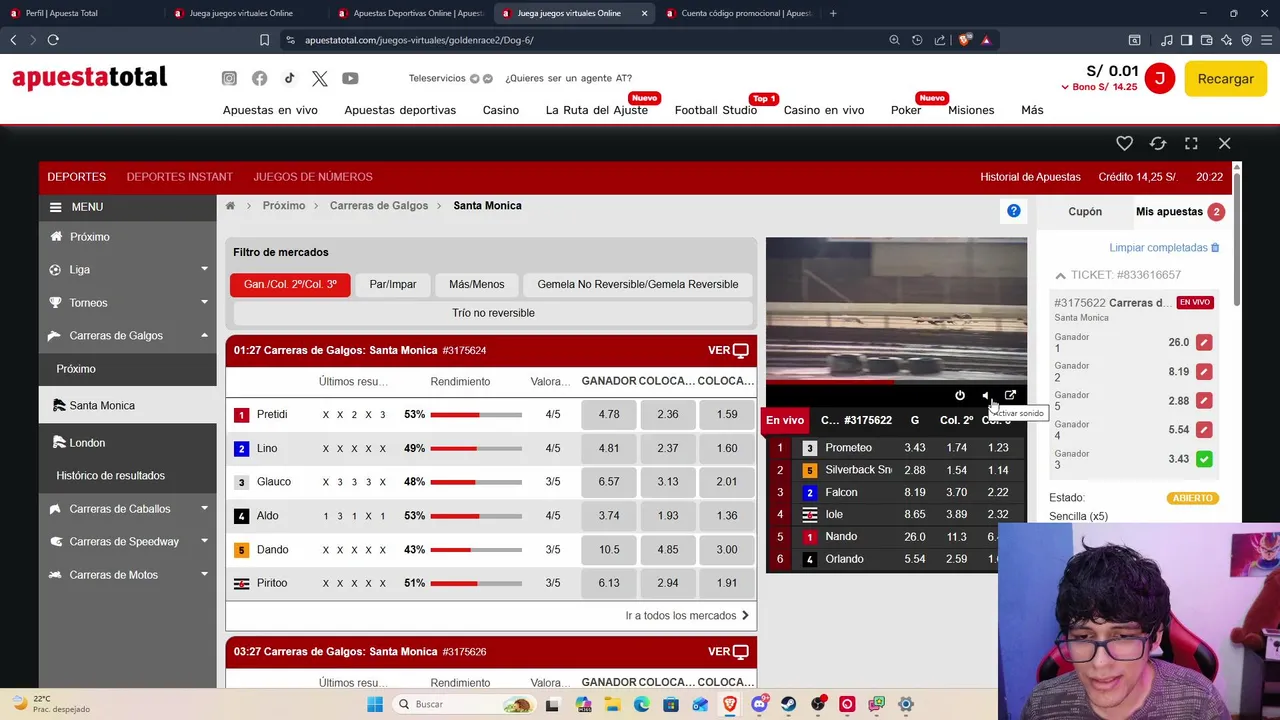Open the Brave browser taskbar icon
Viewport: 1280px width, 720px height.
(729, 704)
